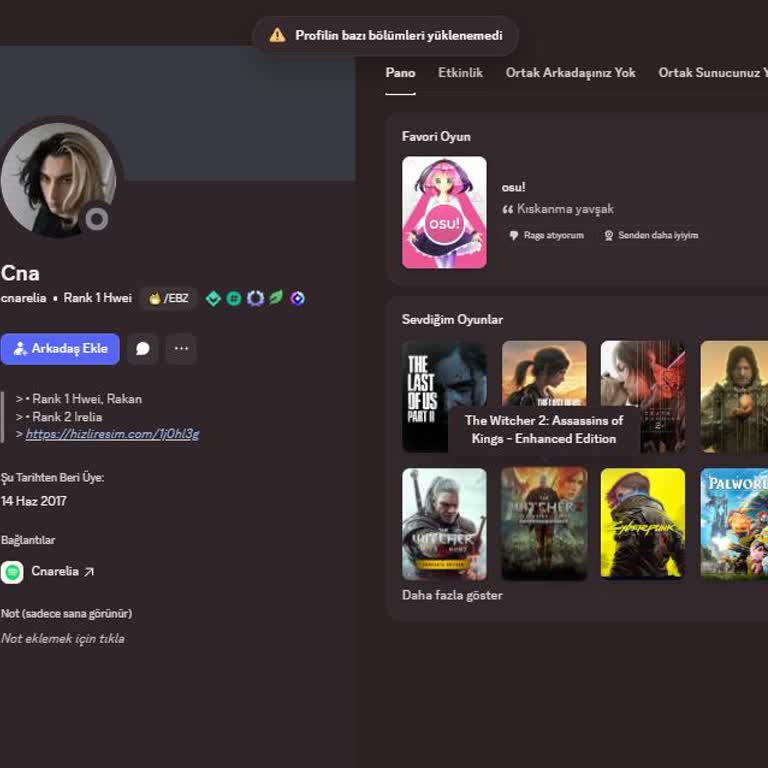This screenshot has width=768, height=768.
Task: Click the Favori Oyun section heading
Action: pyautogui.click(x=436, y=137)
